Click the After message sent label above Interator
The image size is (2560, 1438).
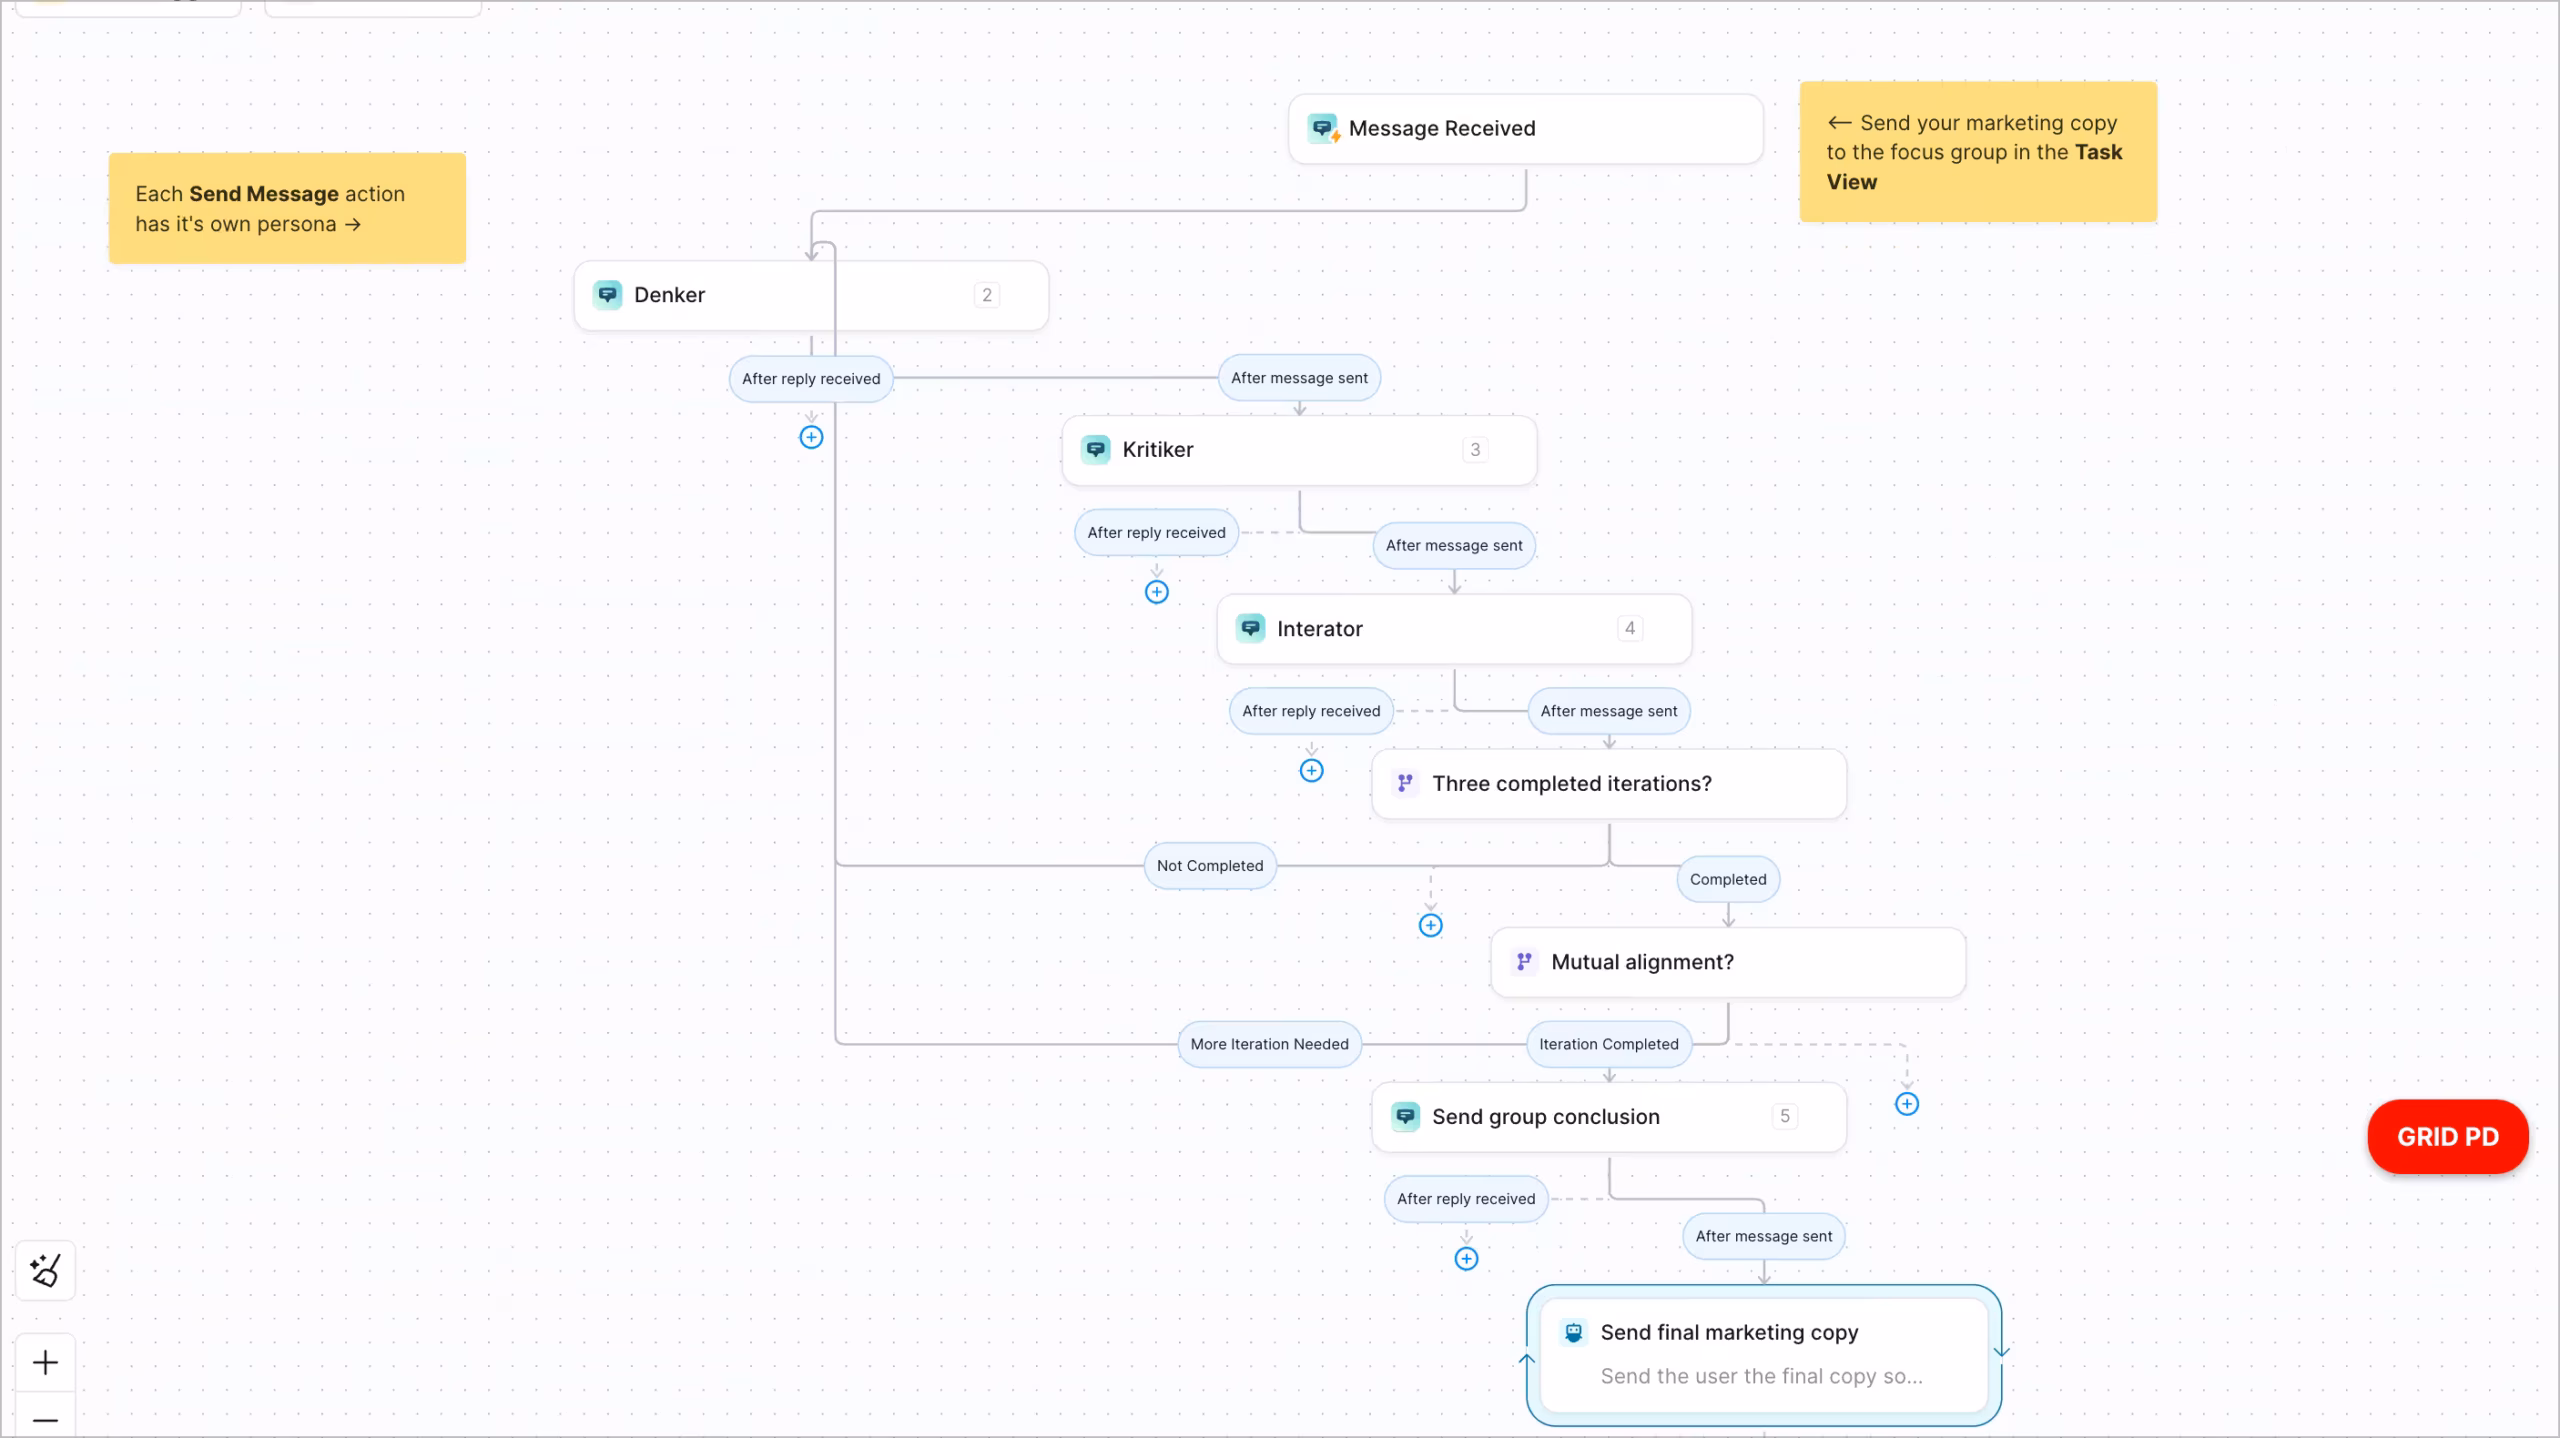[1454, 545]
